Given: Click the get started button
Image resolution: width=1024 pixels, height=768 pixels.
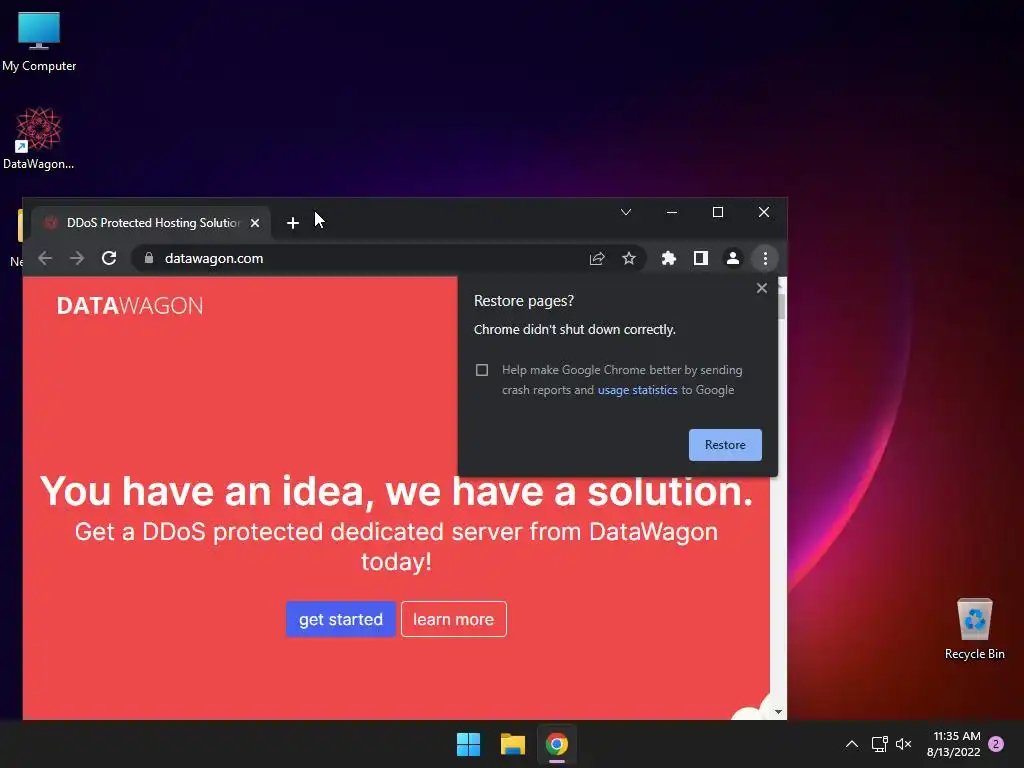Looking at the screenshot, I should (341, 619).
